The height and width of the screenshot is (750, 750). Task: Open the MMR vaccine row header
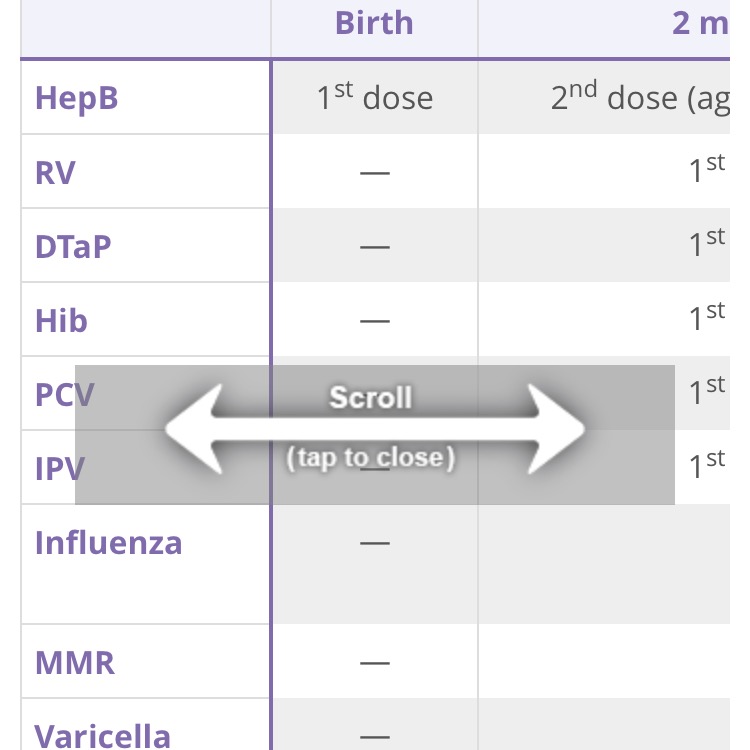pyautogui.click(x=75, y=662)
